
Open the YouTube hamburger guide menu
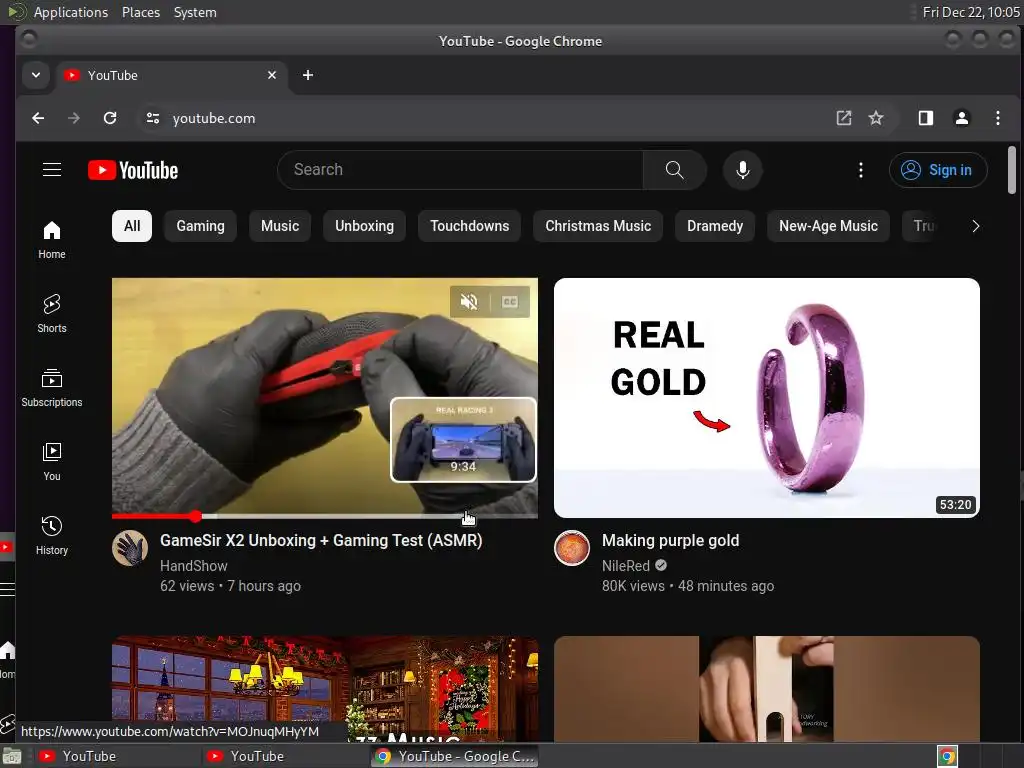(x=52, y=170)
